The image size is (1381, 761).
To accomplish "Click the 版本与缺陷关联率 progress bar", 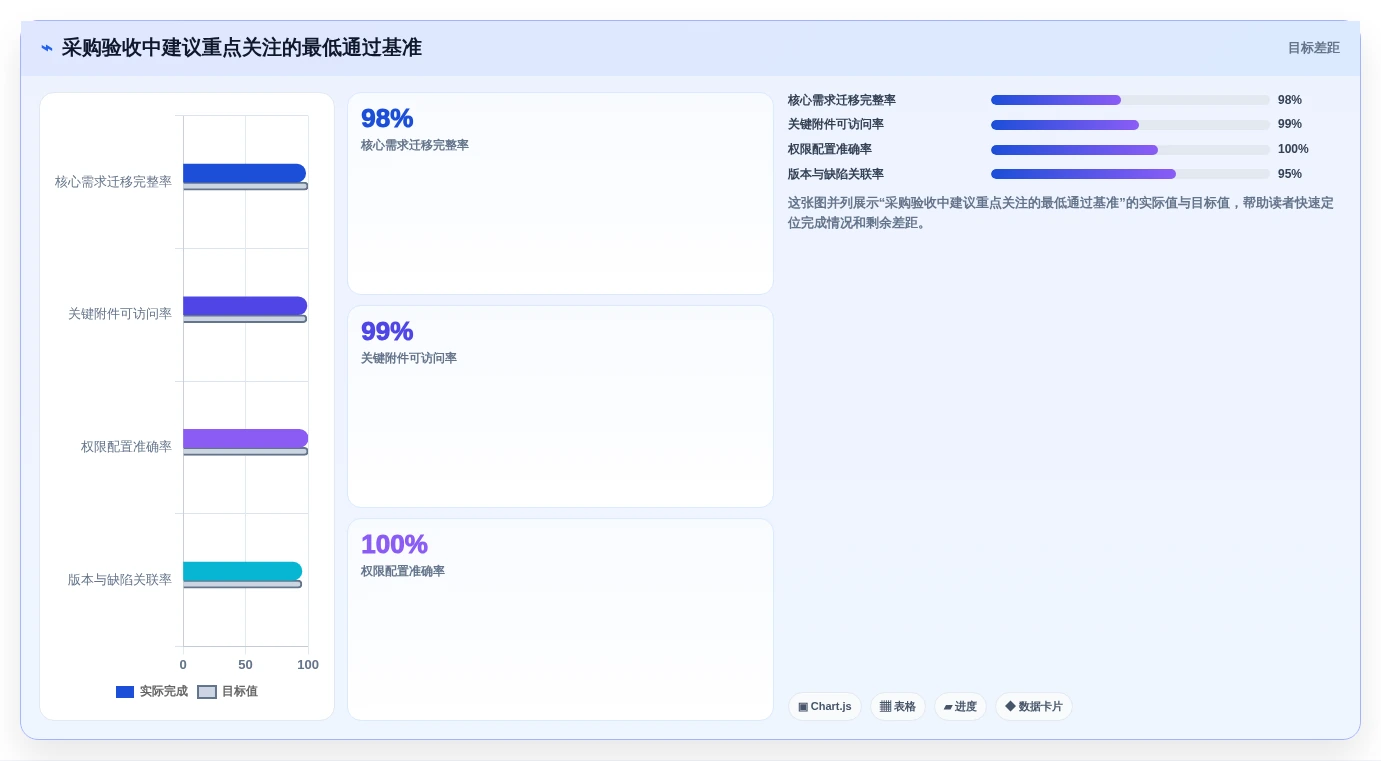I will (1130, 174).
